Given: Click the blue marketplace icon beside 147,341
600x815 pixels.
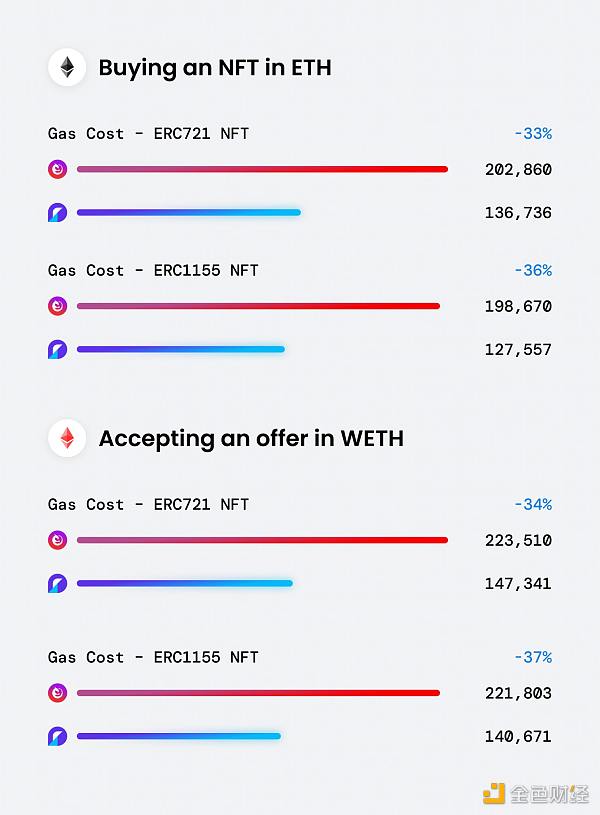Looking at the screenshot, I should click(x=58, y=583).
